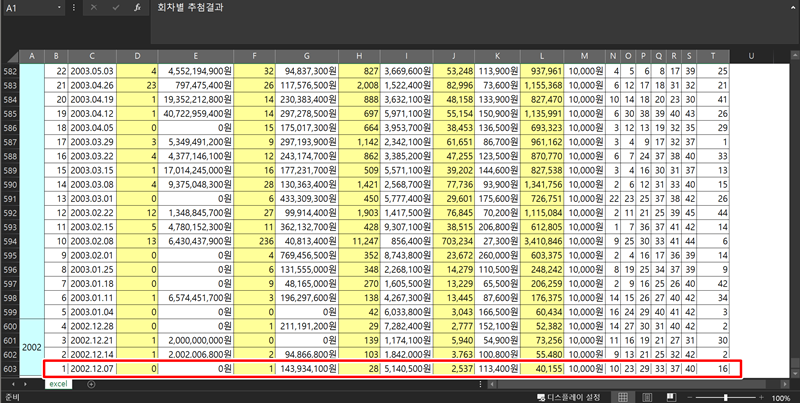Click the zoom in plus button

tap(762, 397)
